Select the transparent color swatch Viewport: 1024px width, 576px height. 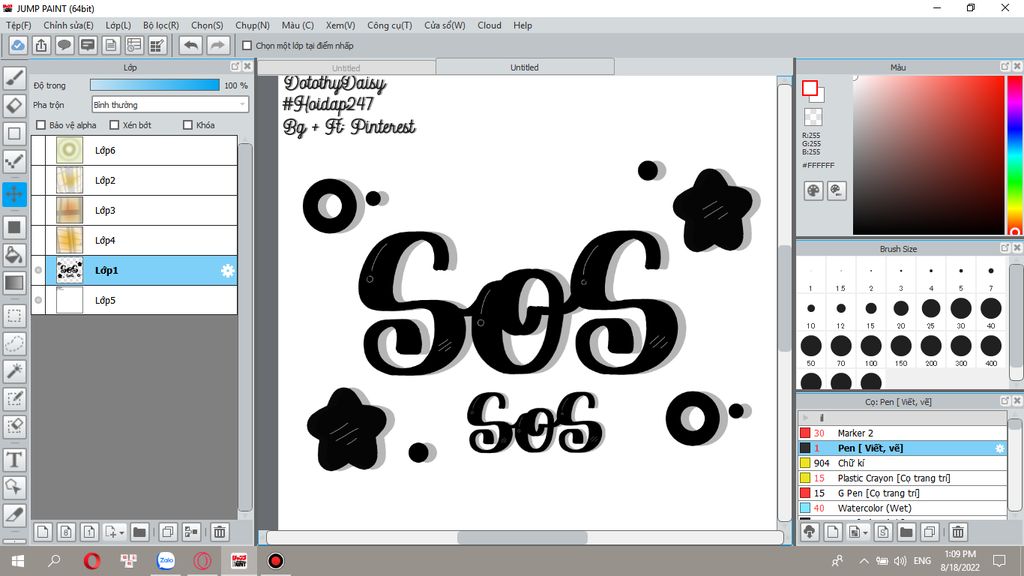813,117
